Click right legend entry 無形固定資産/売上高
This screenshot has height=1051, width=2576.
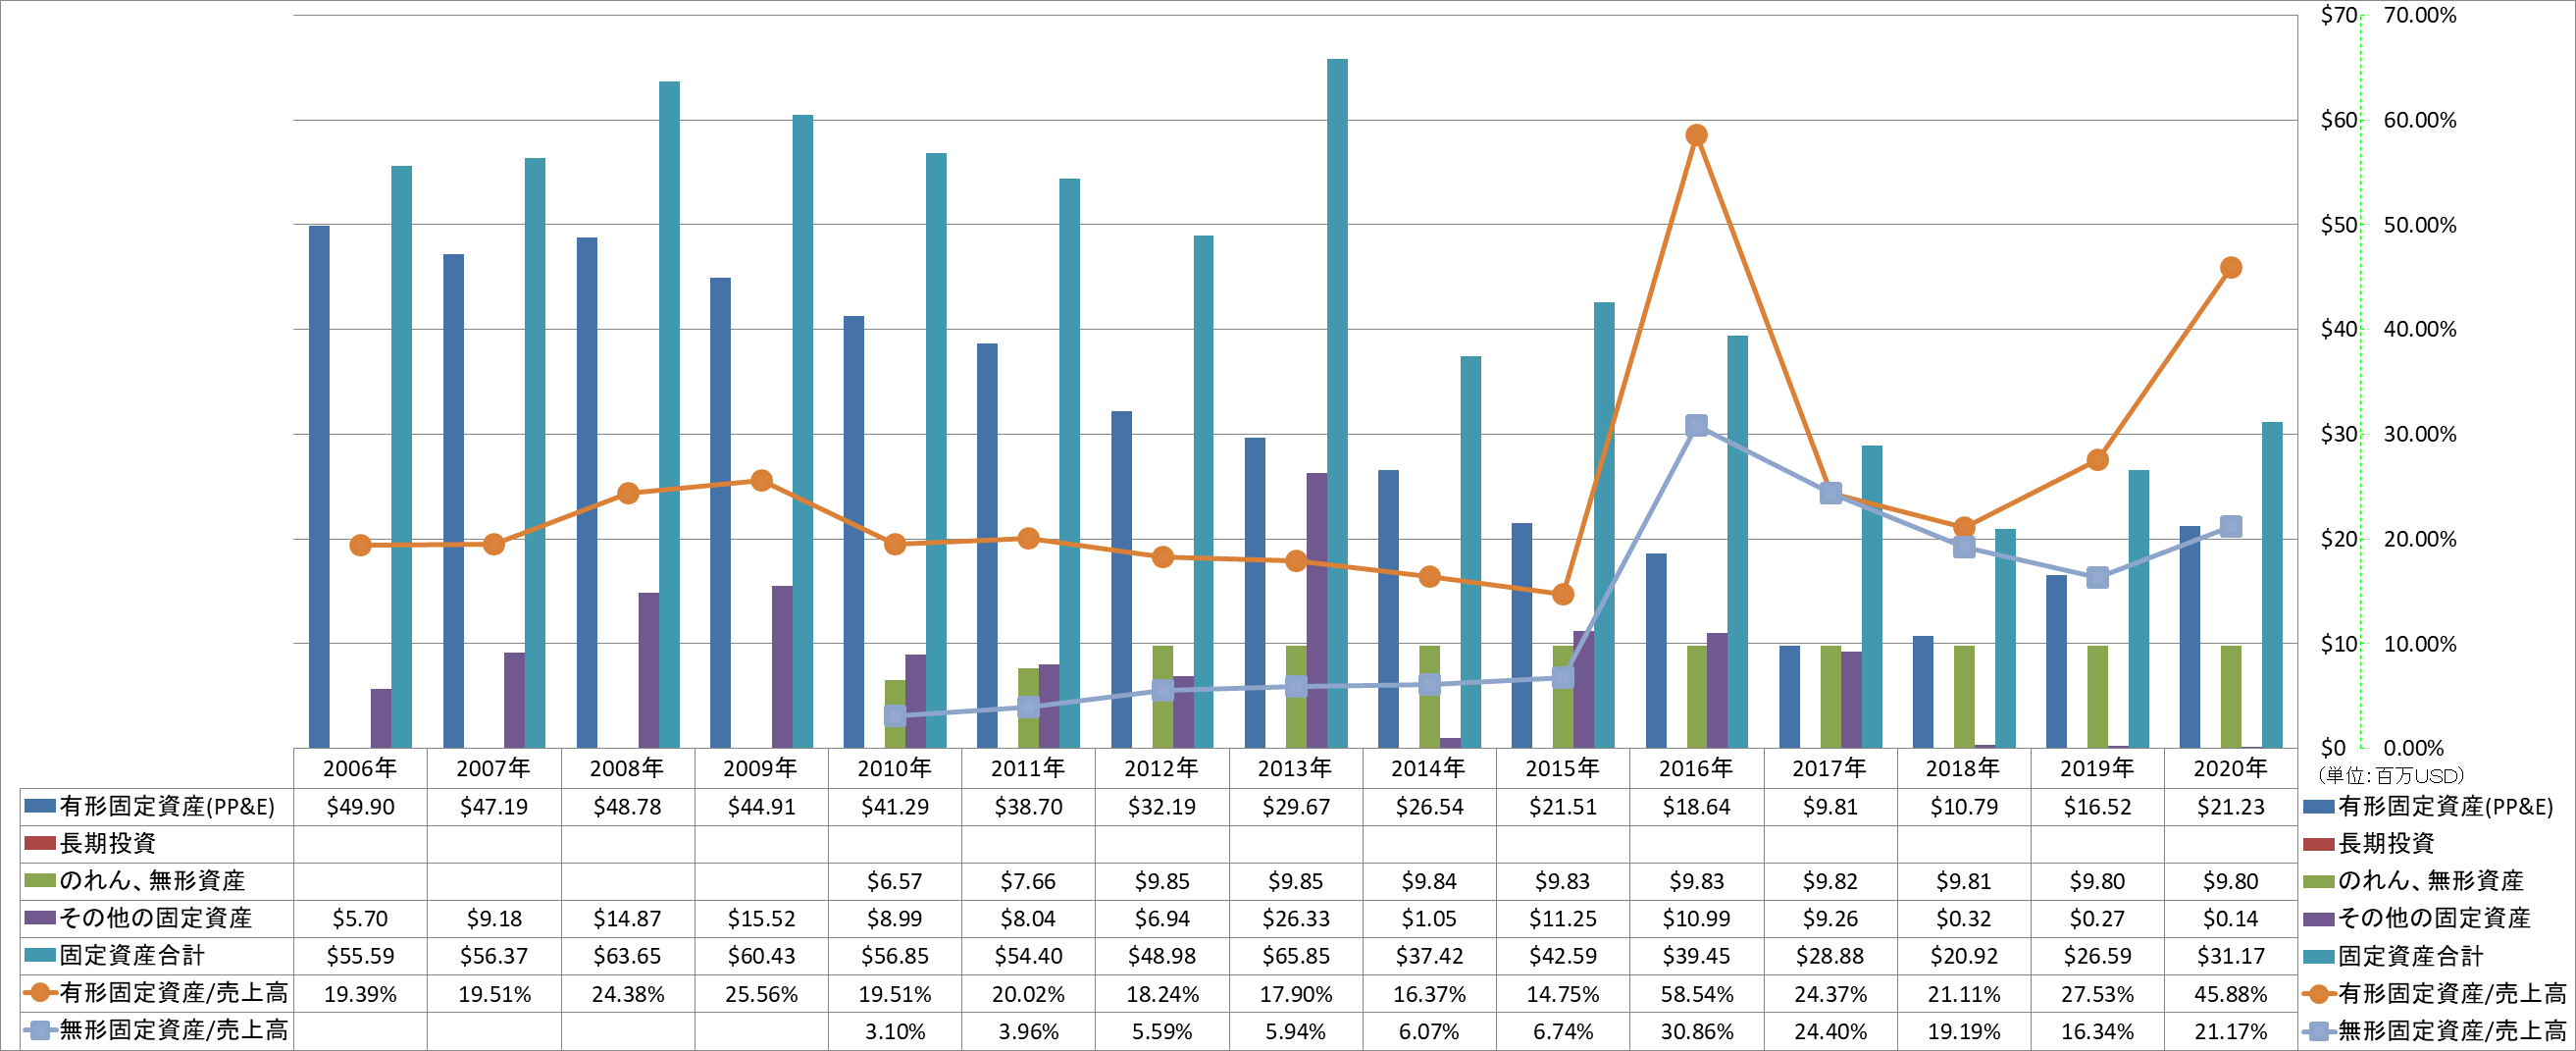(2435, 1030)
